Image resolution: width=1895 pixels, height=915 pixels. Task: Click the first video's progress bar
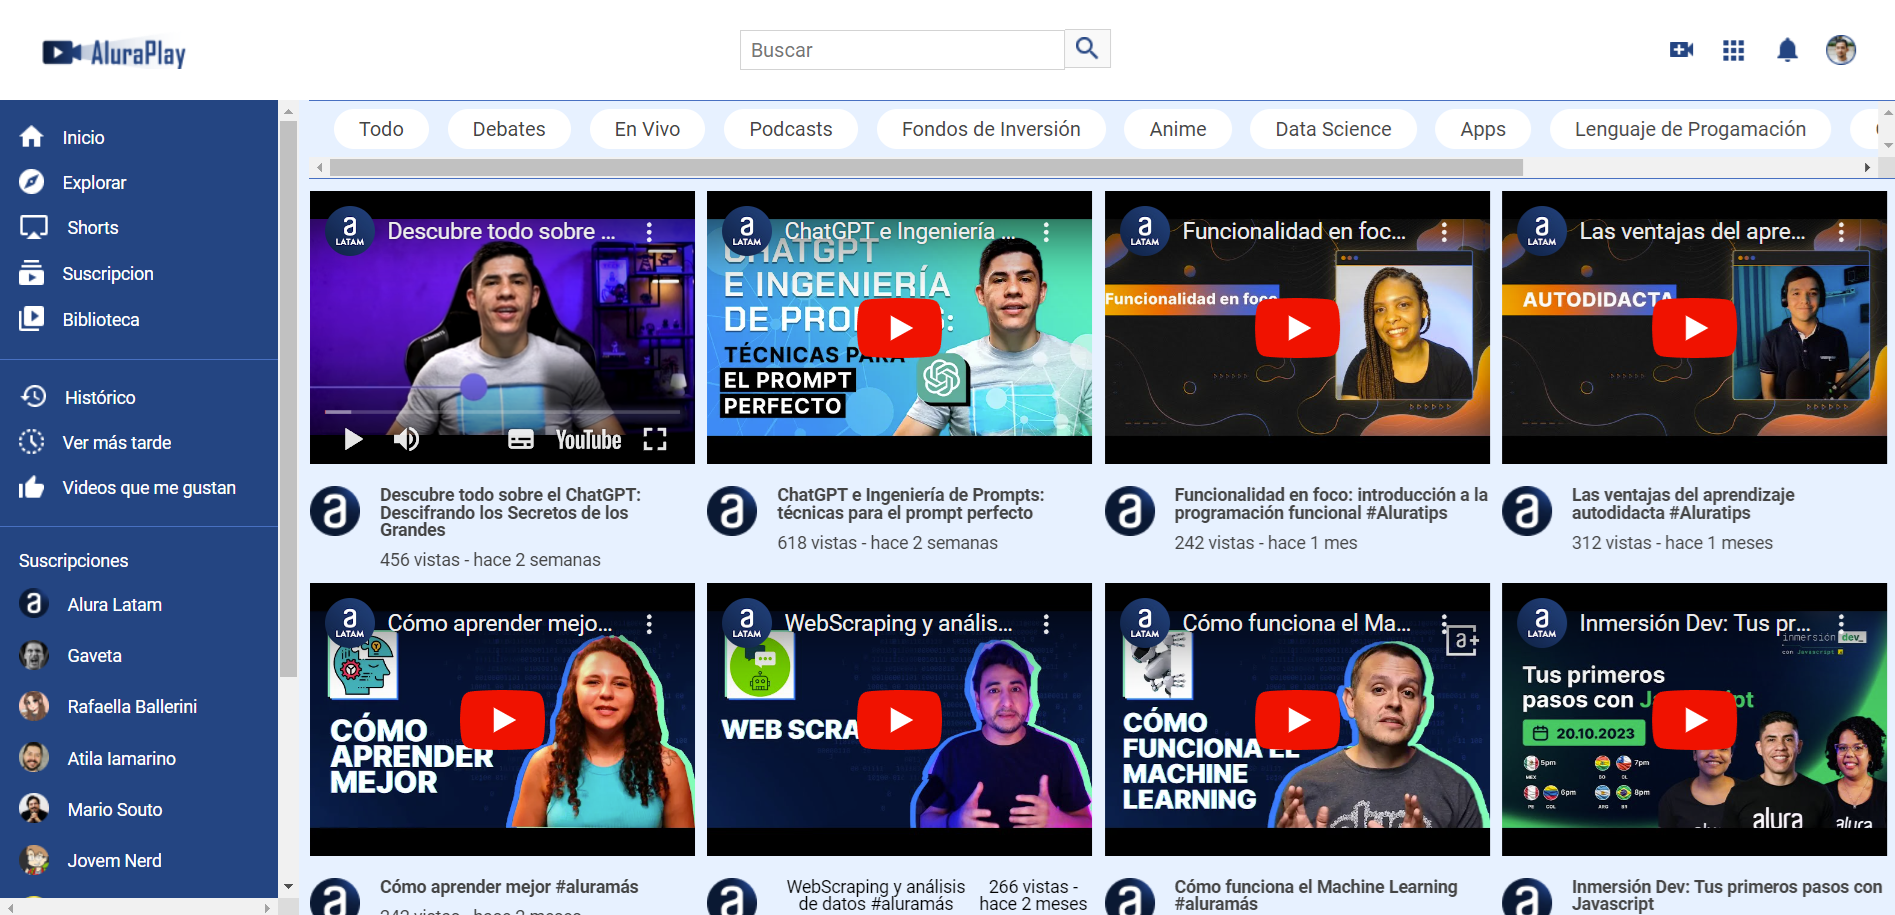[502, 411]
